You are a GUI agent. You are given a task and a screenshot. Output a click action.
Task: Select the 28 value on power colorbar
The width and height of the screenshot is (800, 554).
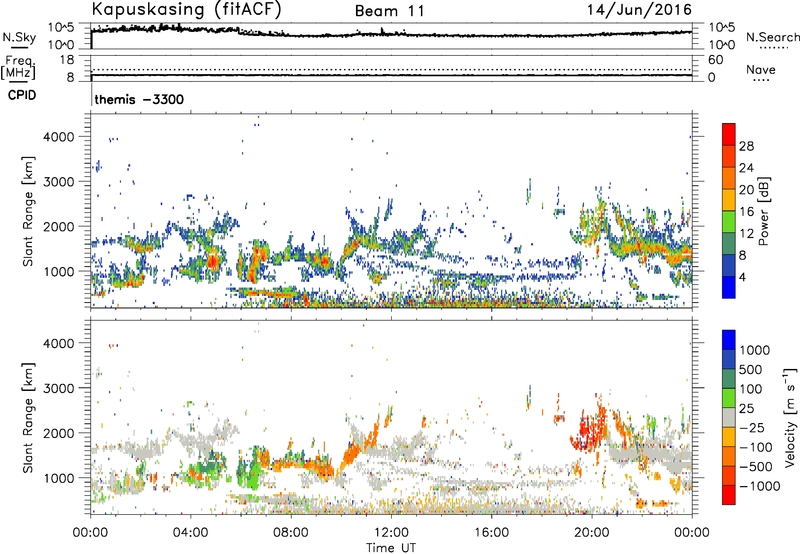pos(746,146)
